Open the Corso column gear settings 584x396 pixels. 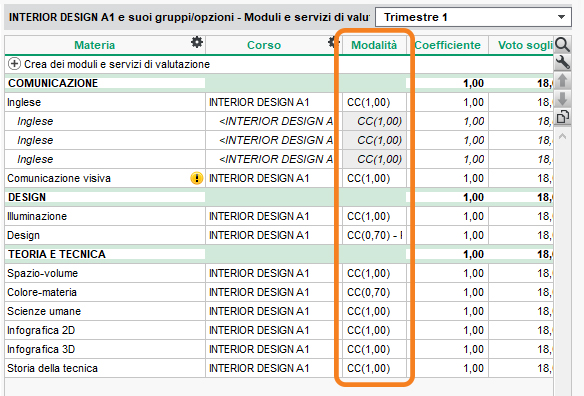pos(331,42)
